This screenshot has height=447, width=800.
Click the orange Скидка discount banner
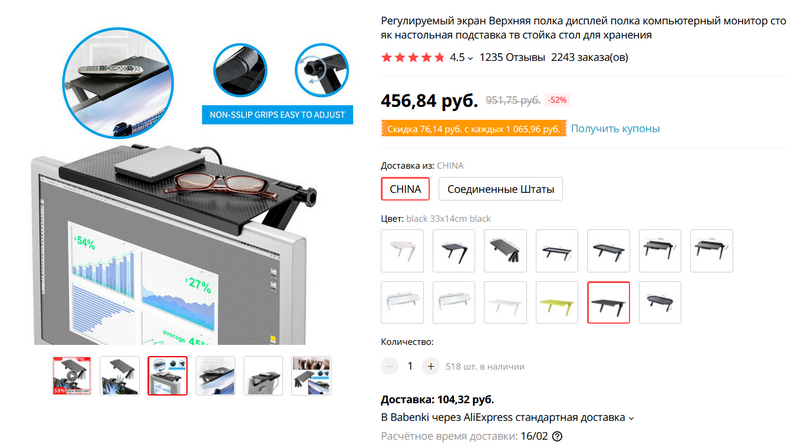click(473, 129)
